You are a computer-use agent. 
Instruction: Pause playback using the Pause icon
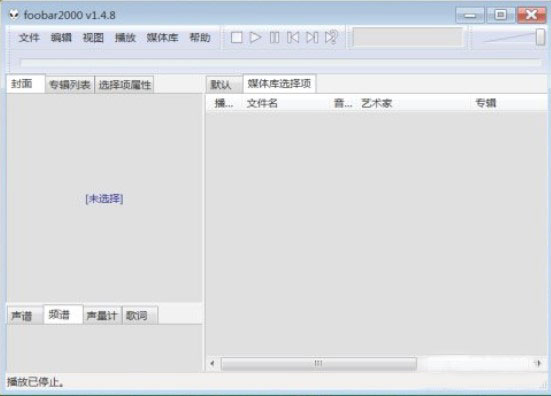coord(274,37)
